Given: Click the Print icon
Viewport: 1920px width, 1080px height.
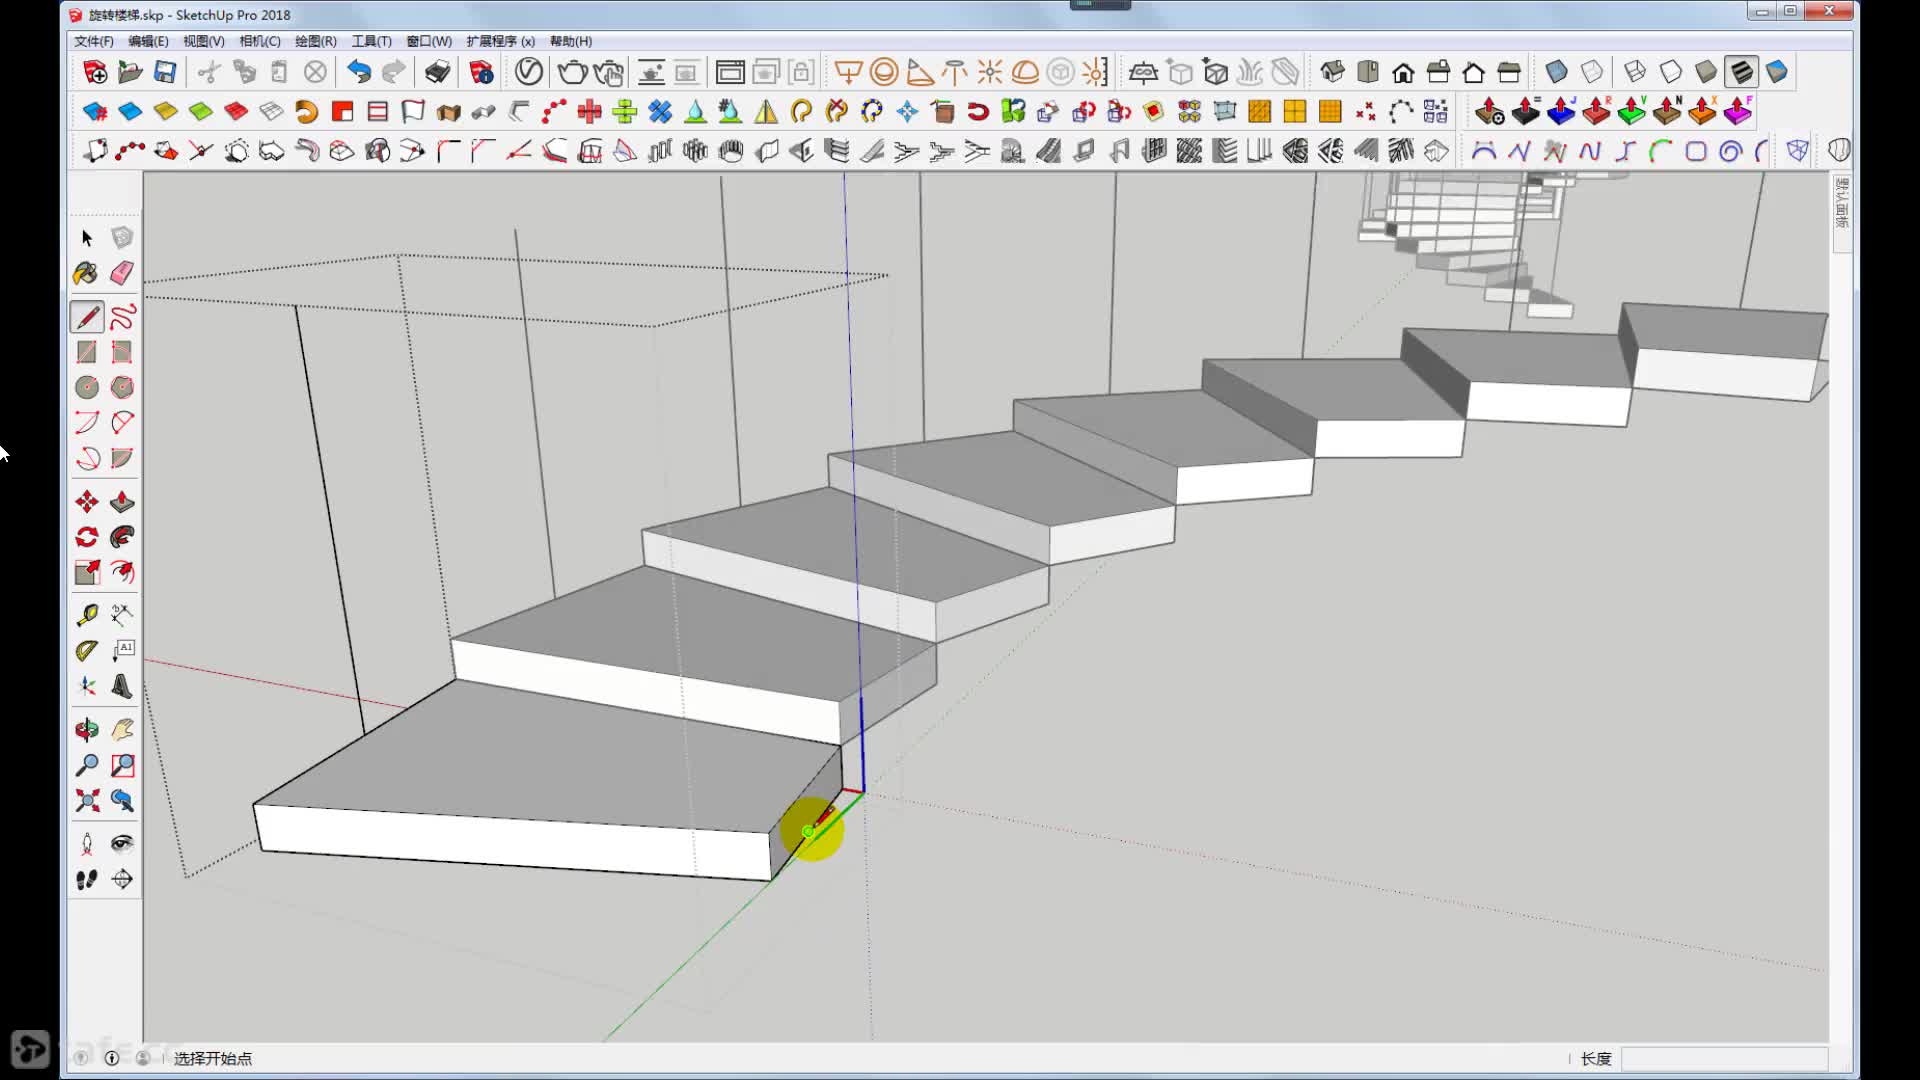Looking at the screenshot, I should [437, 72].
